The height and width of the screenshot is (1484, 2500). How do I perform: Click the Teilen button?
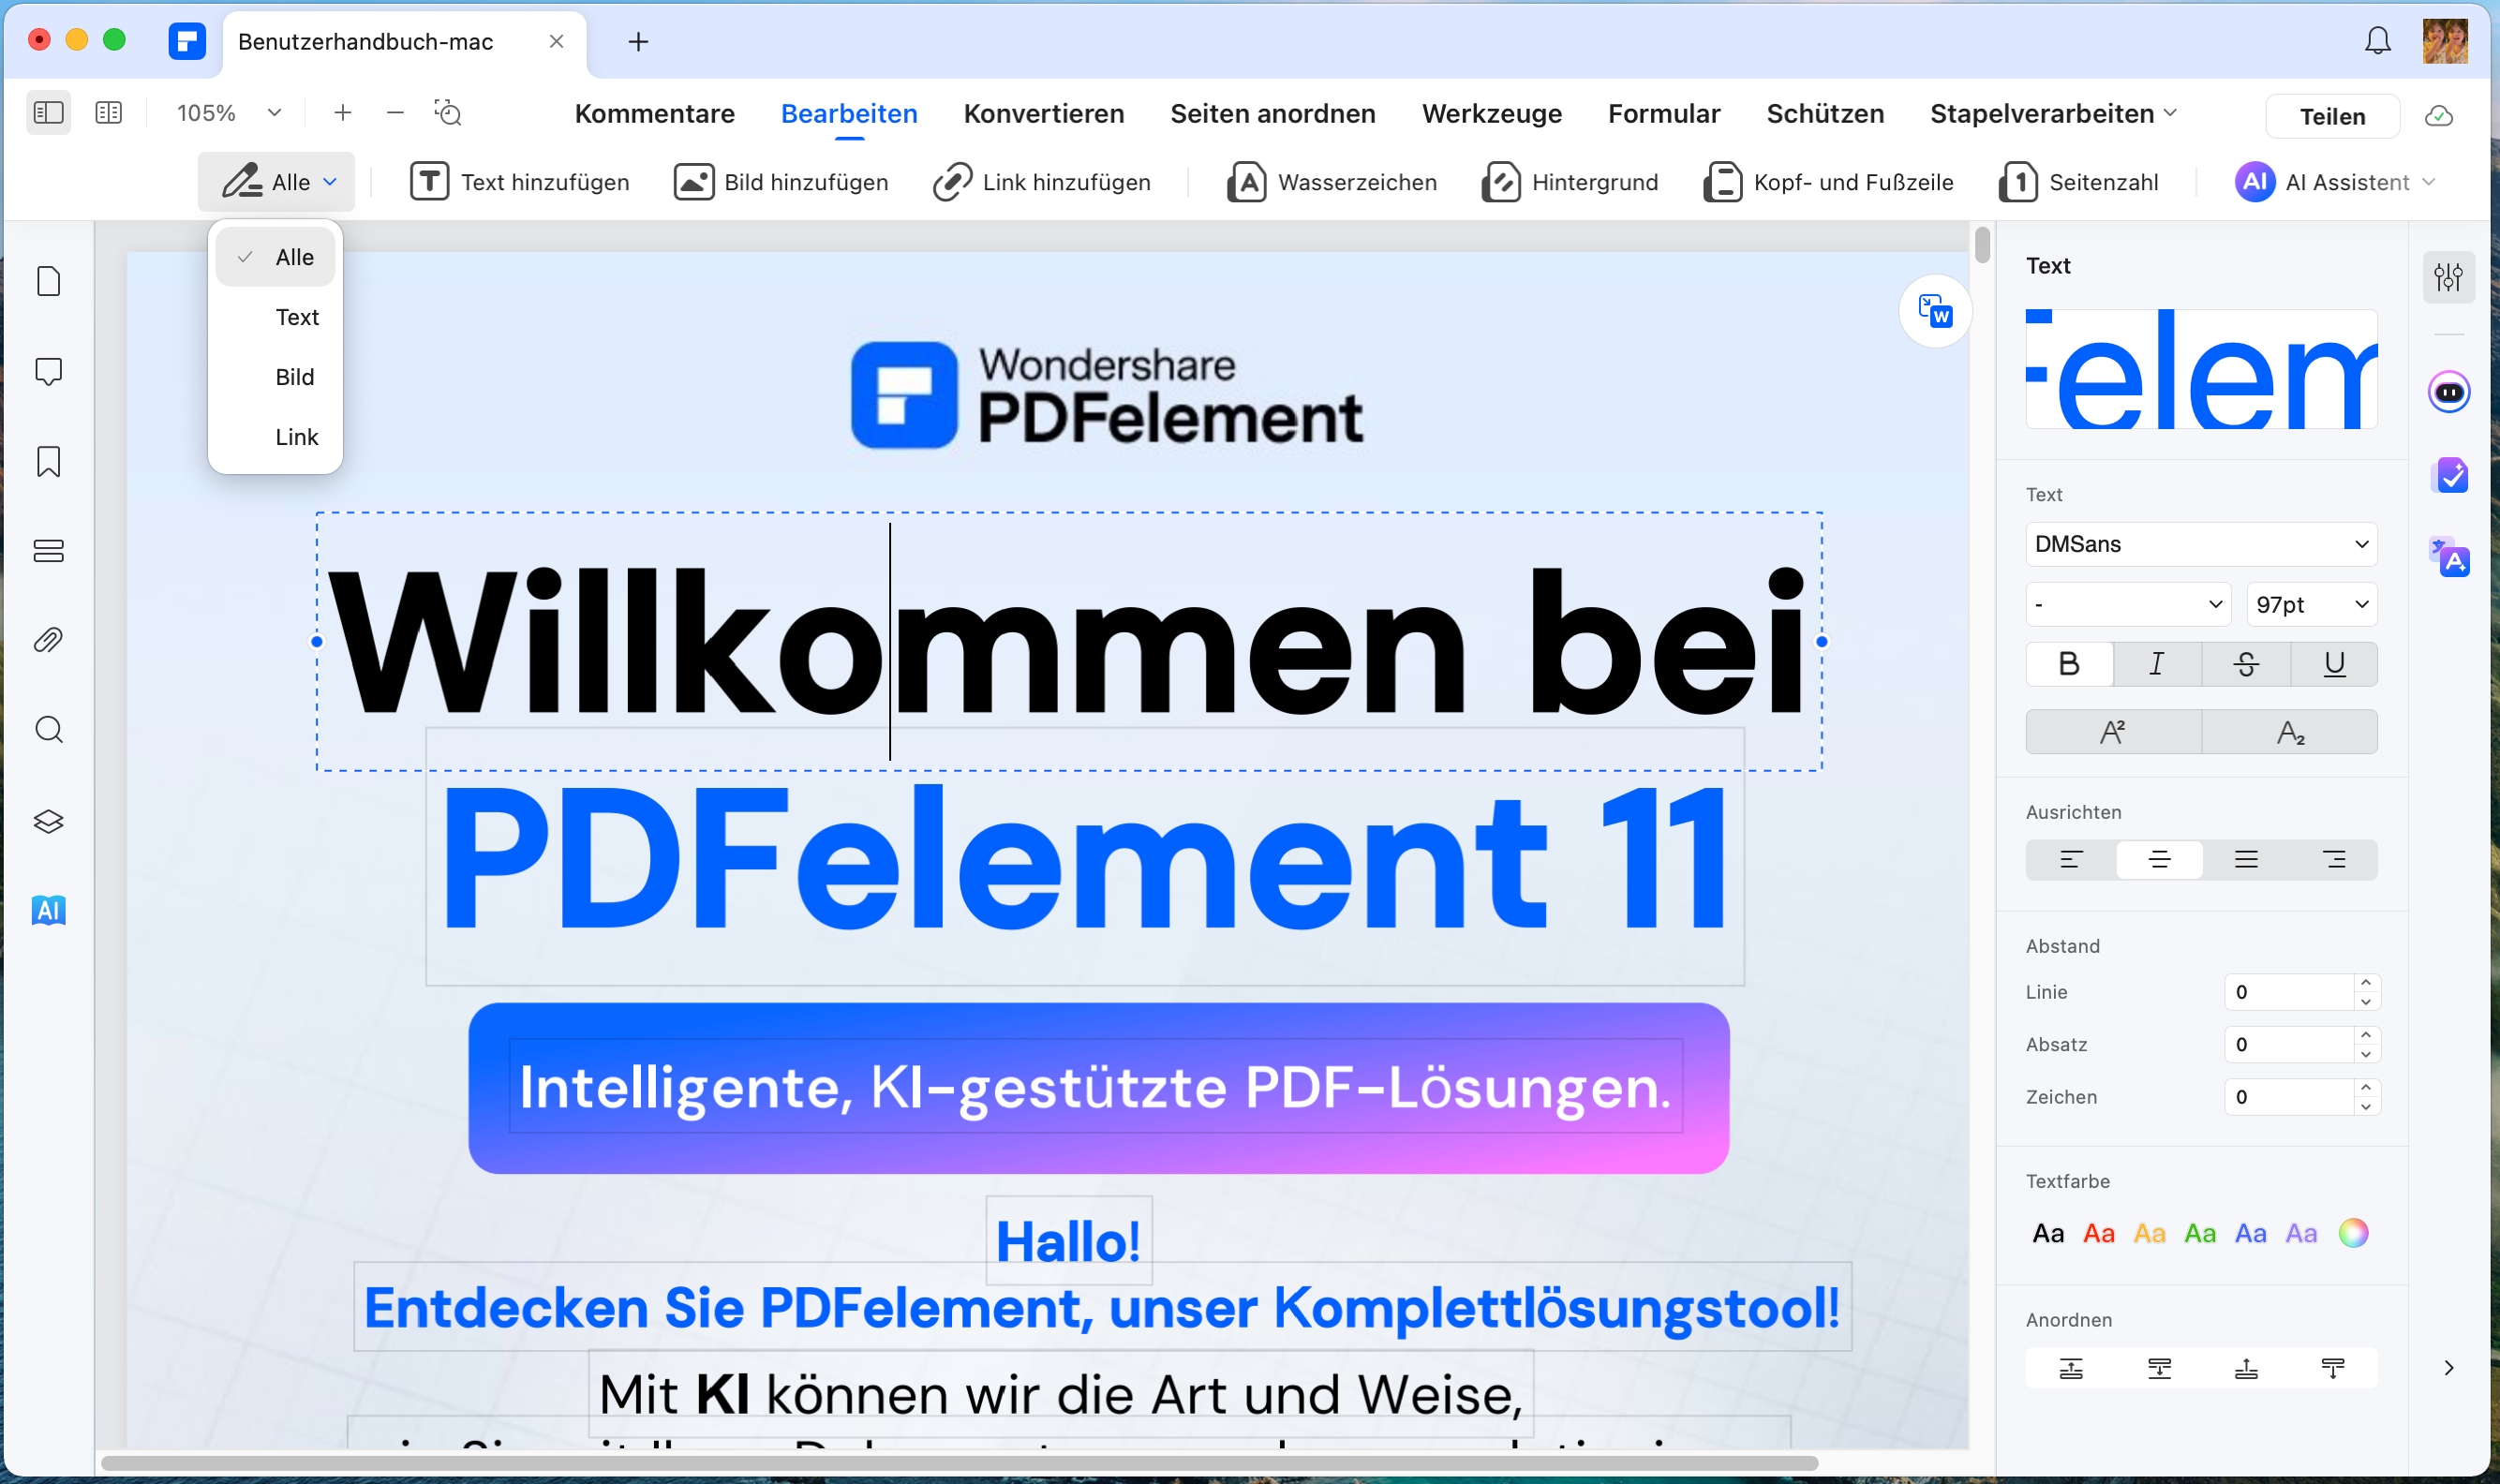coord(2332,116)
